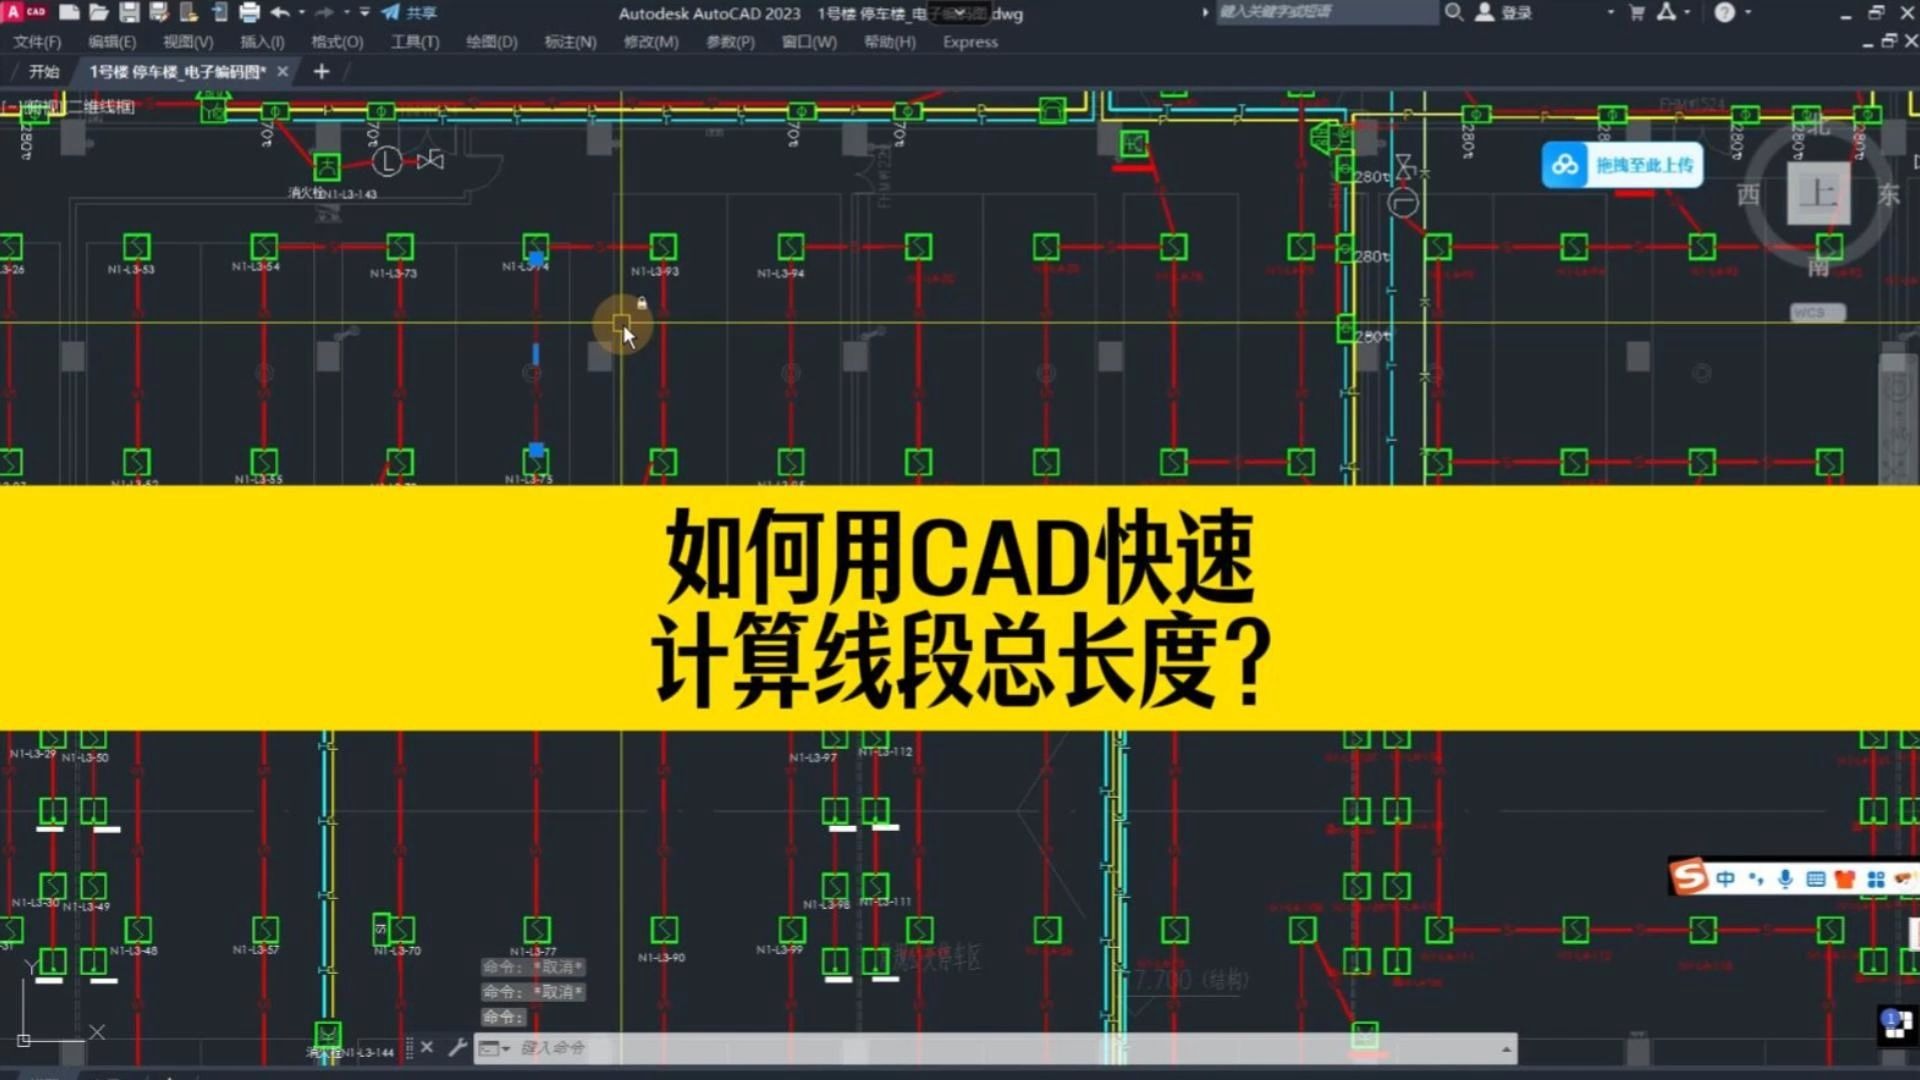Viewport: 1920px width, 1080px height.
Task: Click the 登录 sign-in link
Action: click(x=1517, y=13)
